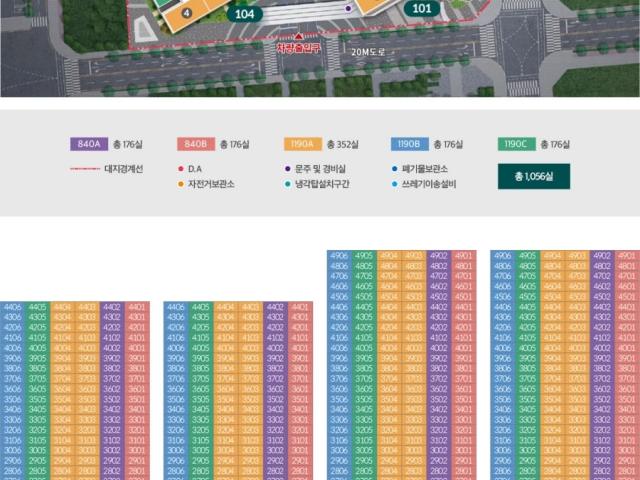Click the red D.A legend dot

(177, 169)
